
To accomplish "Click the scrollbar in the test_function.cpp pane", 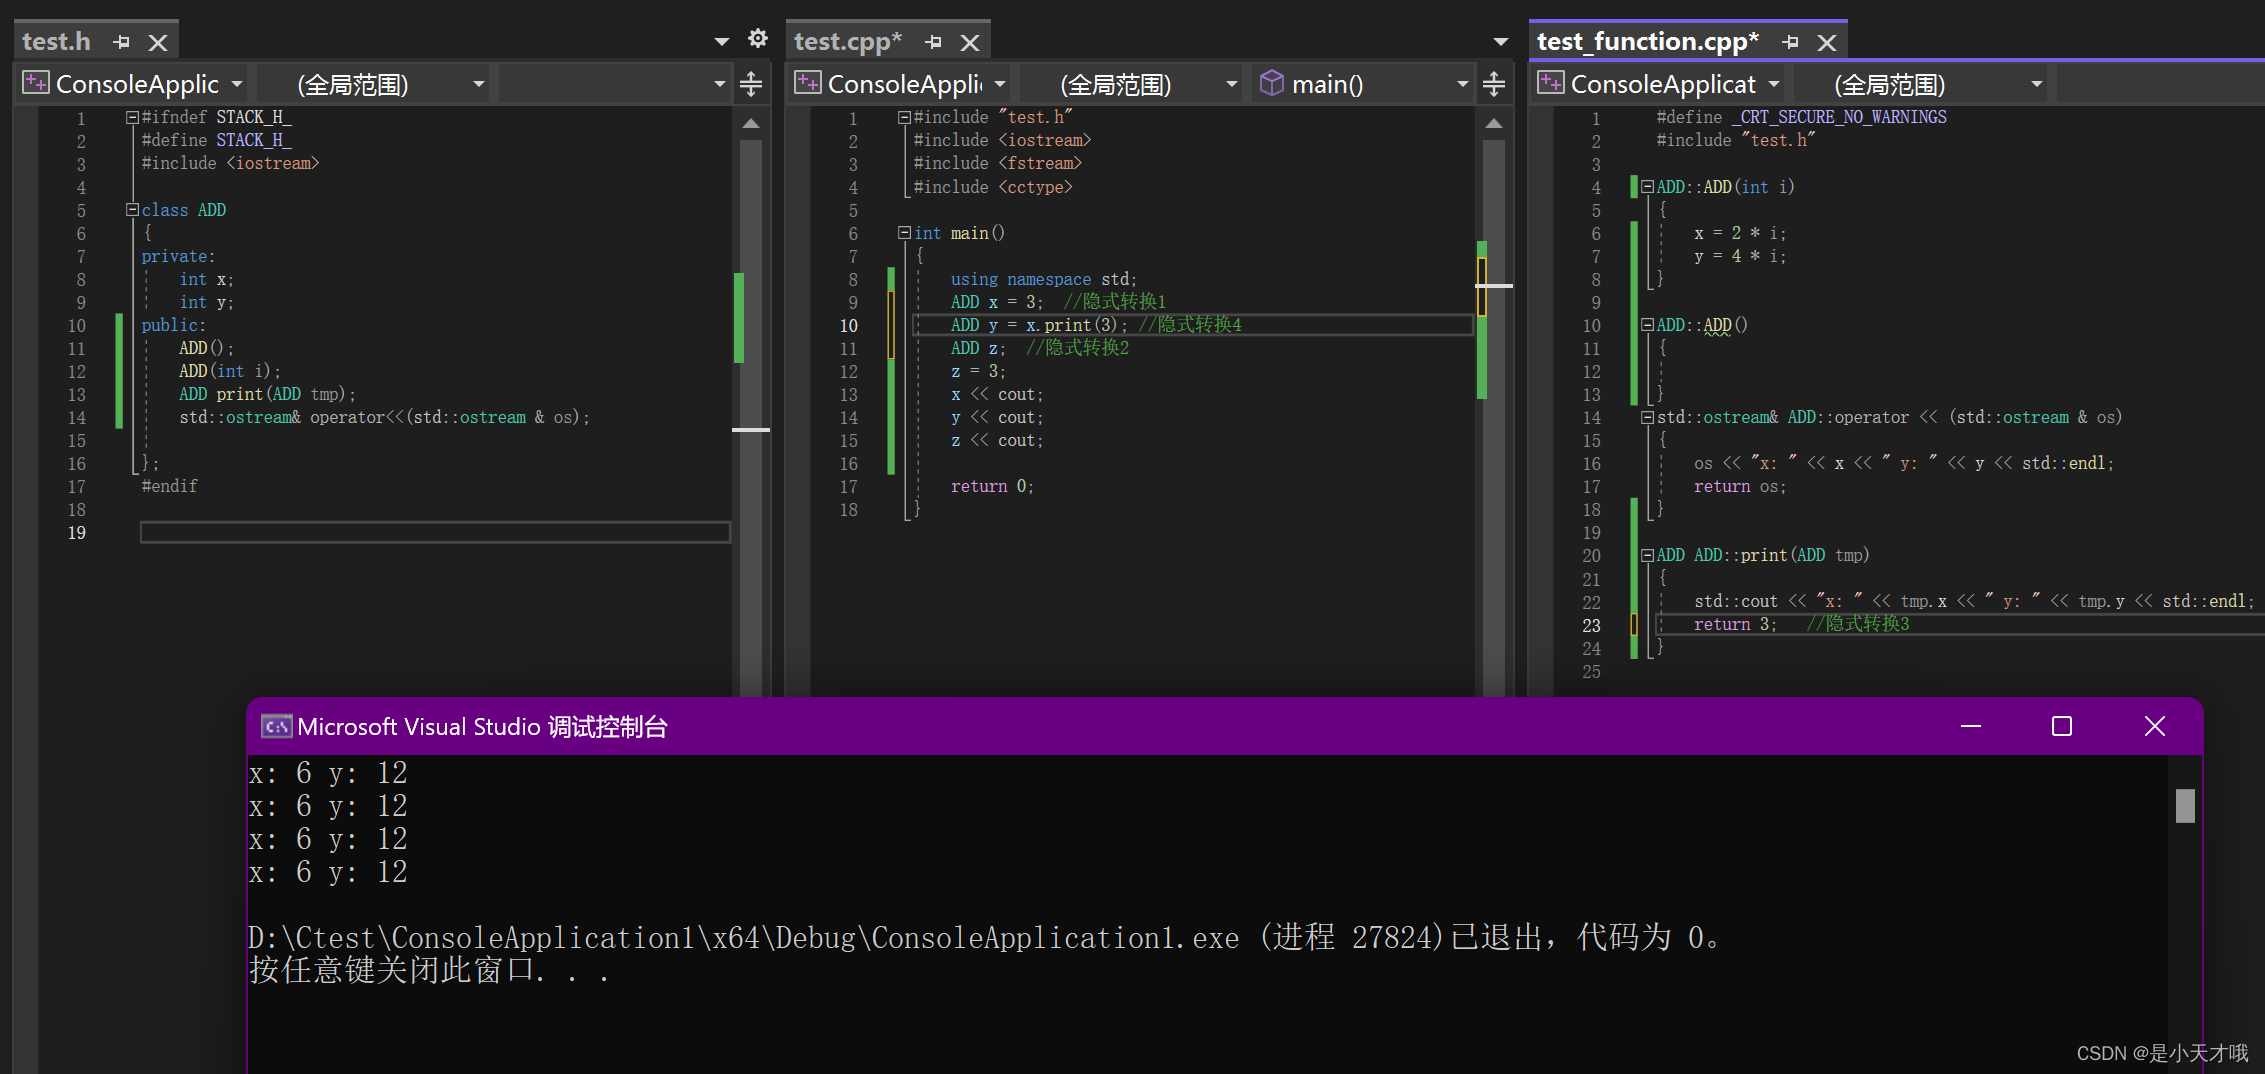I will pyautogui.click(x=2258, y=300).
